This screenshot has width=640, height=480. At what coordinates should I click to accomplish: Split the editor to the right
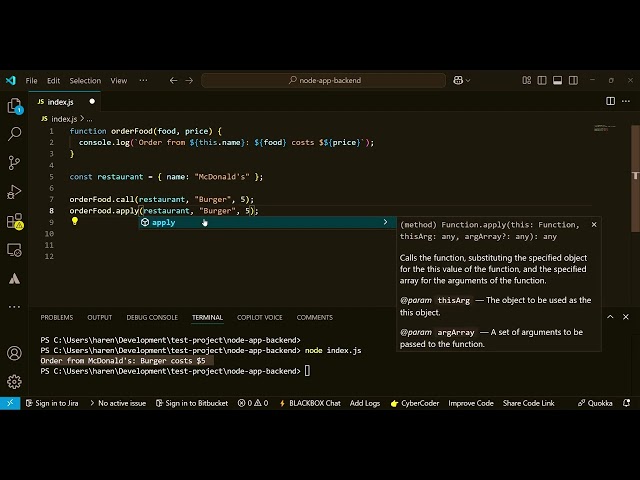click(611, 101)
